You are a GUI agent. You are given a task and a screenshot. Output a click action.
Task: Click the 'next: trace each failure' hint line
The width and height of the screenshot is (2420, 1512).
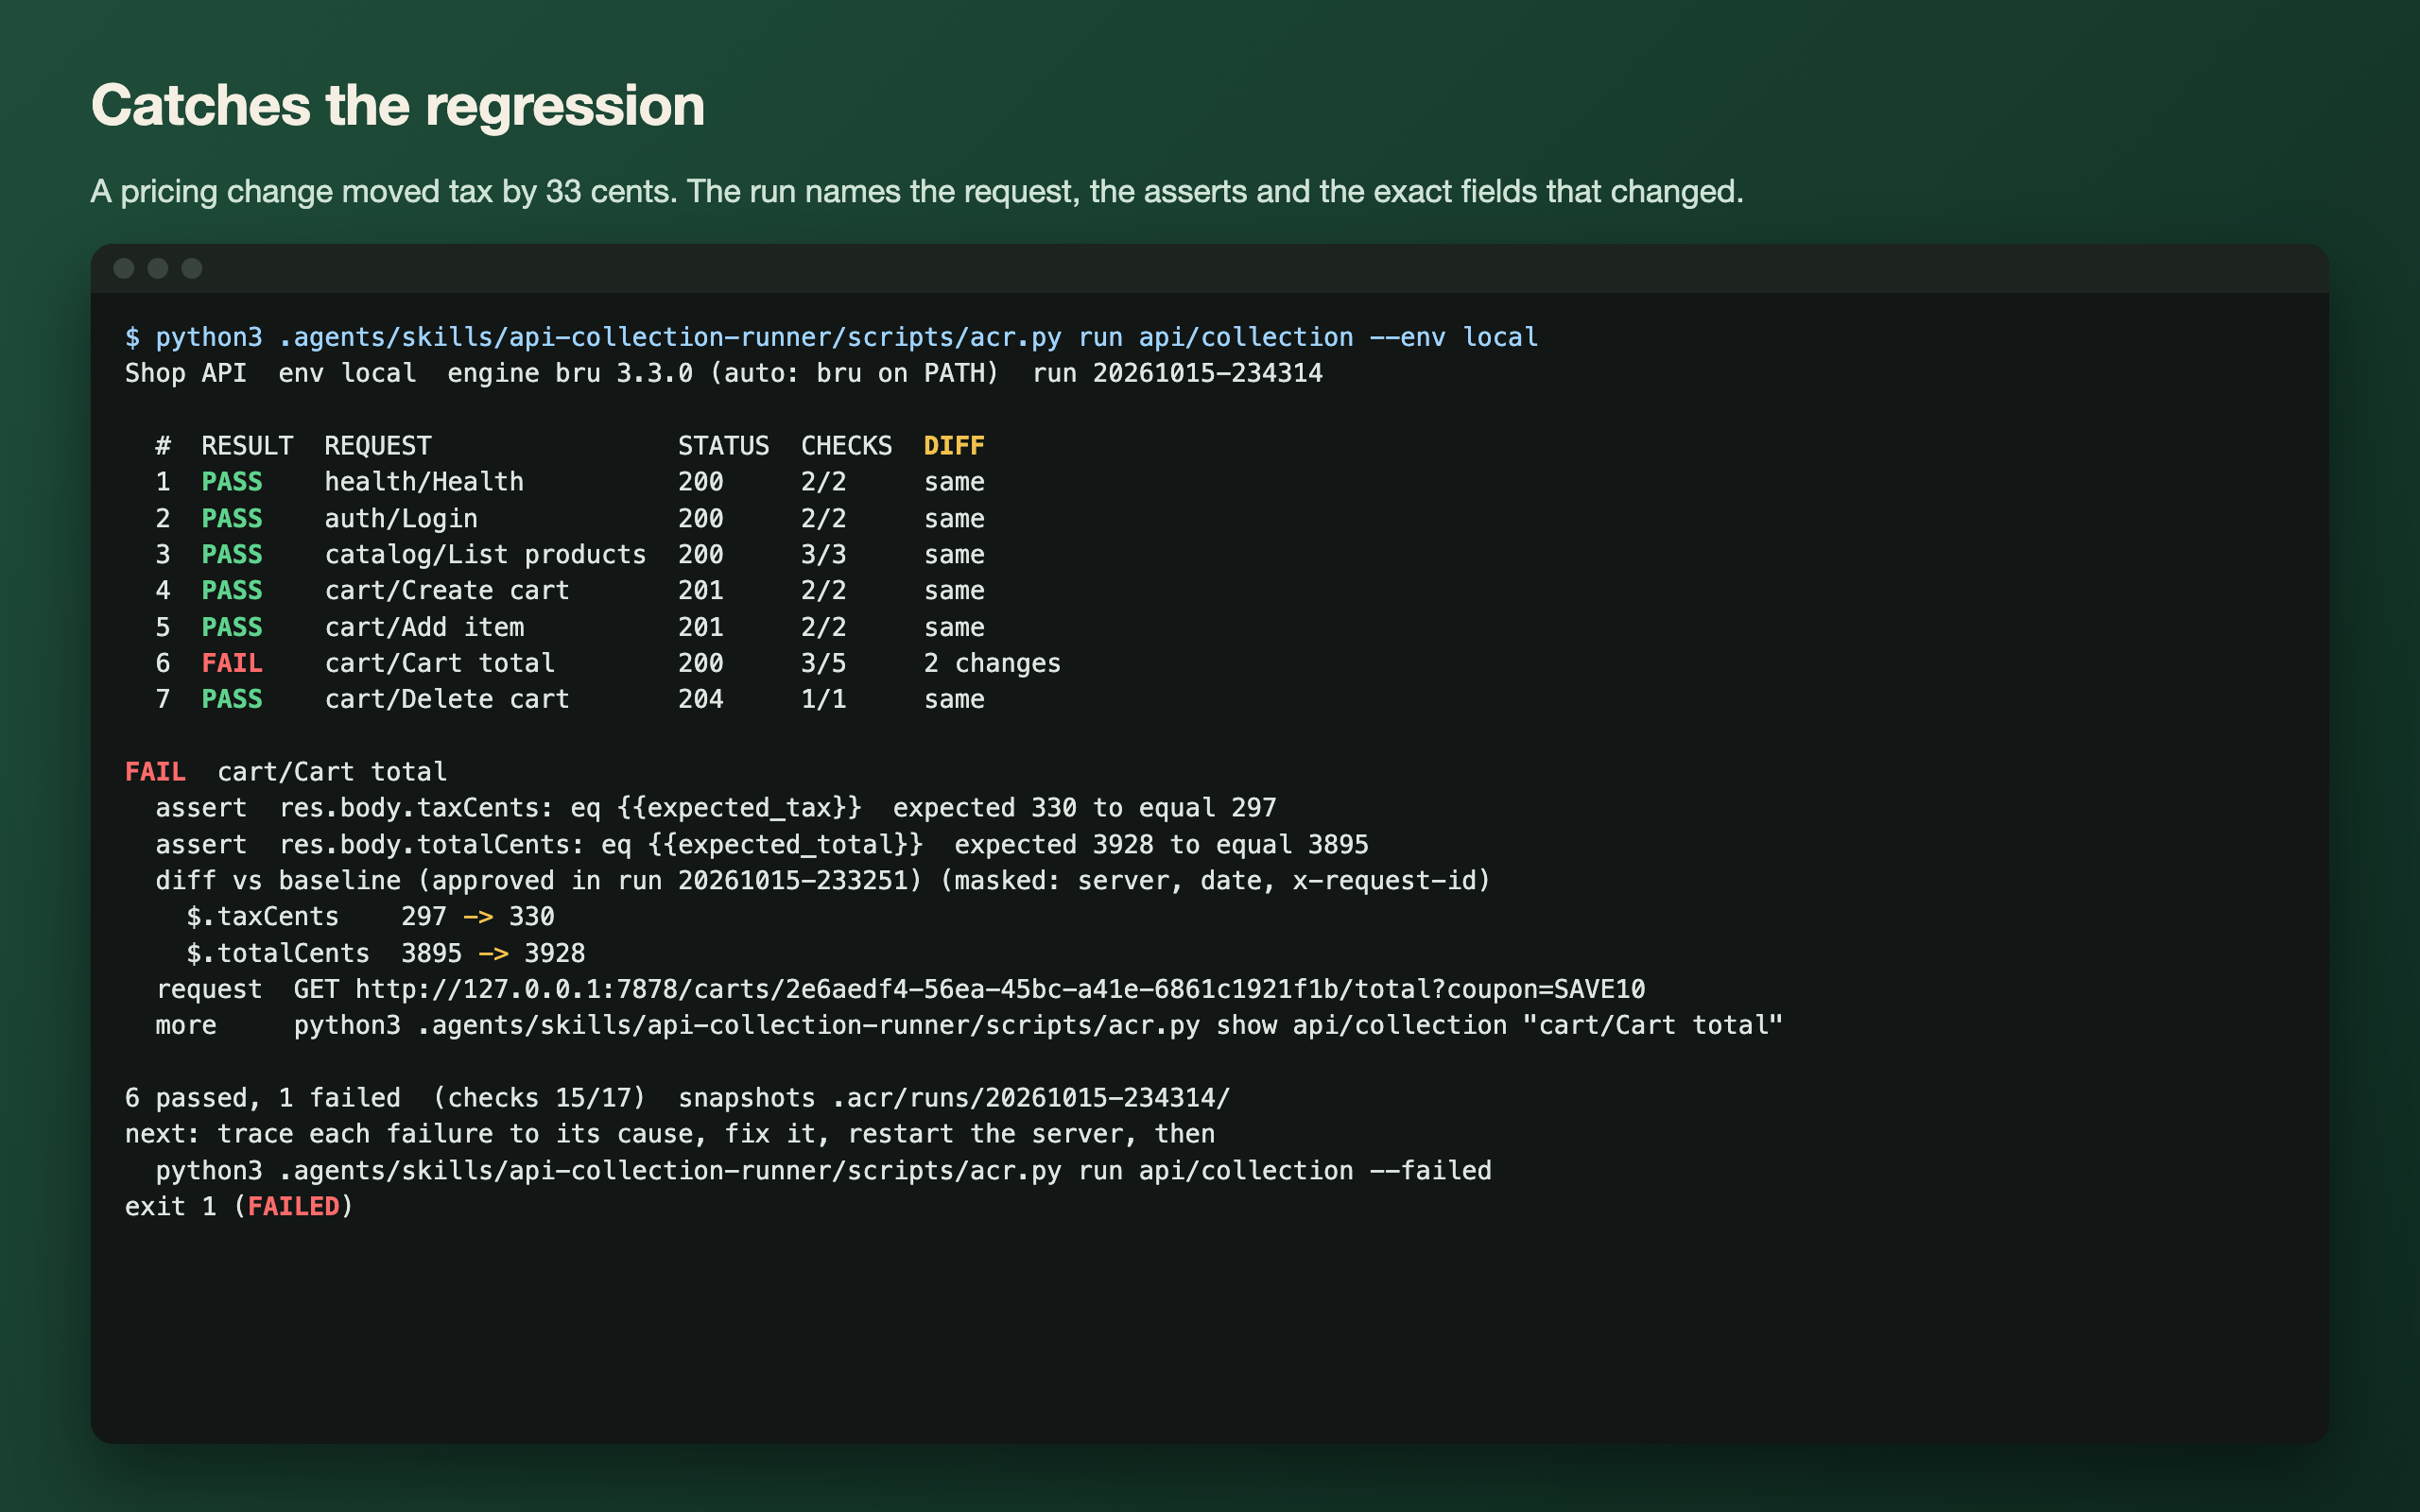click(670, 1134)
